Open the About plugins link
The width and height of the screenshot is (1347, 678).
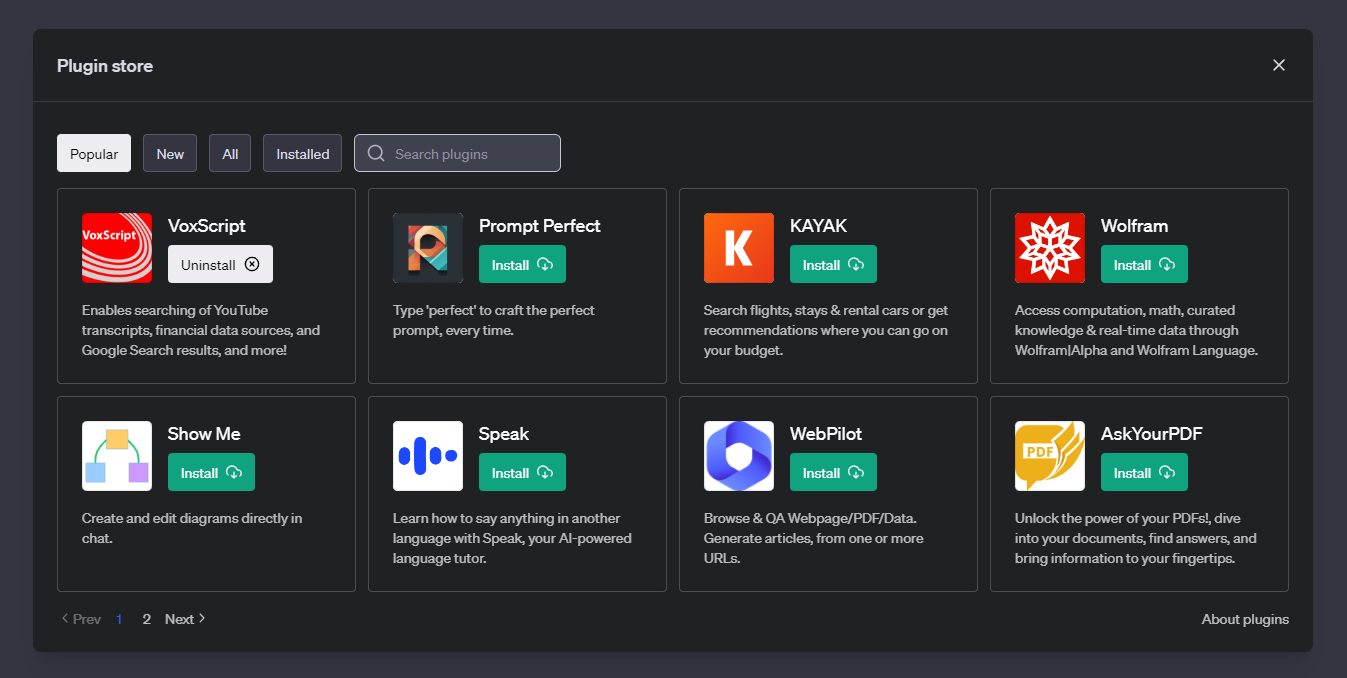click(1245, 619)
